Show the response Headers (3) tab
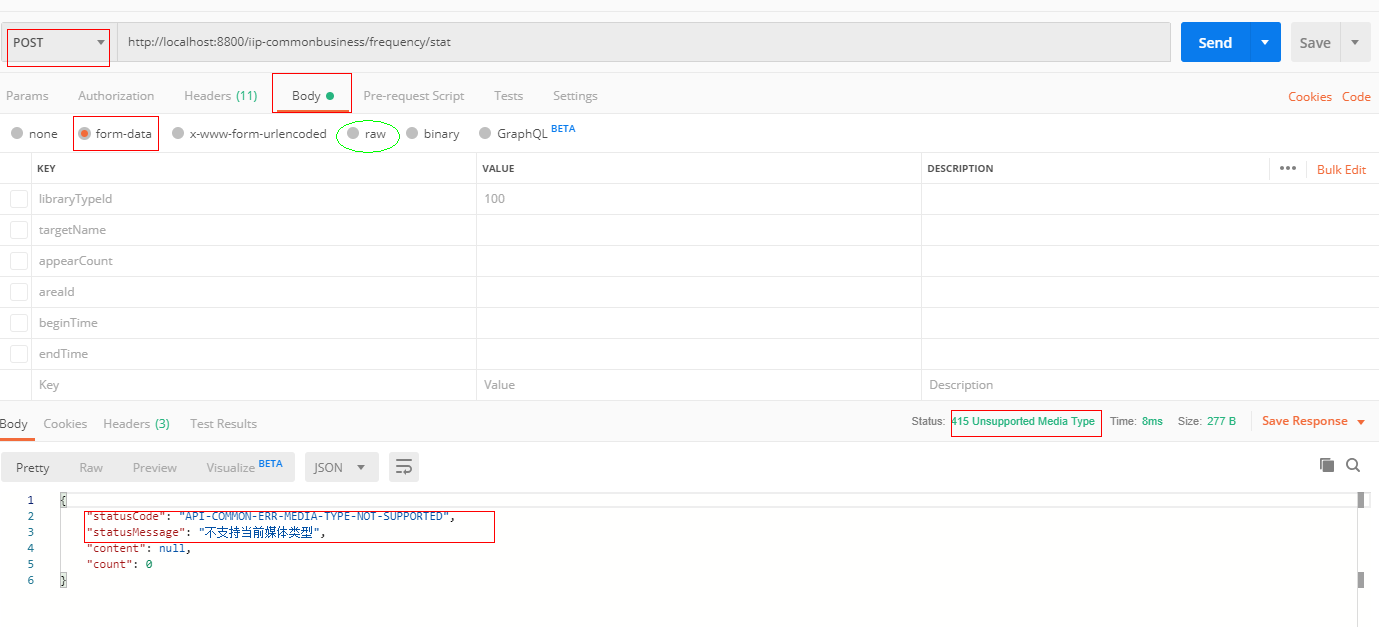This screenshot has height=627, width=1379. tap(136, 424)
